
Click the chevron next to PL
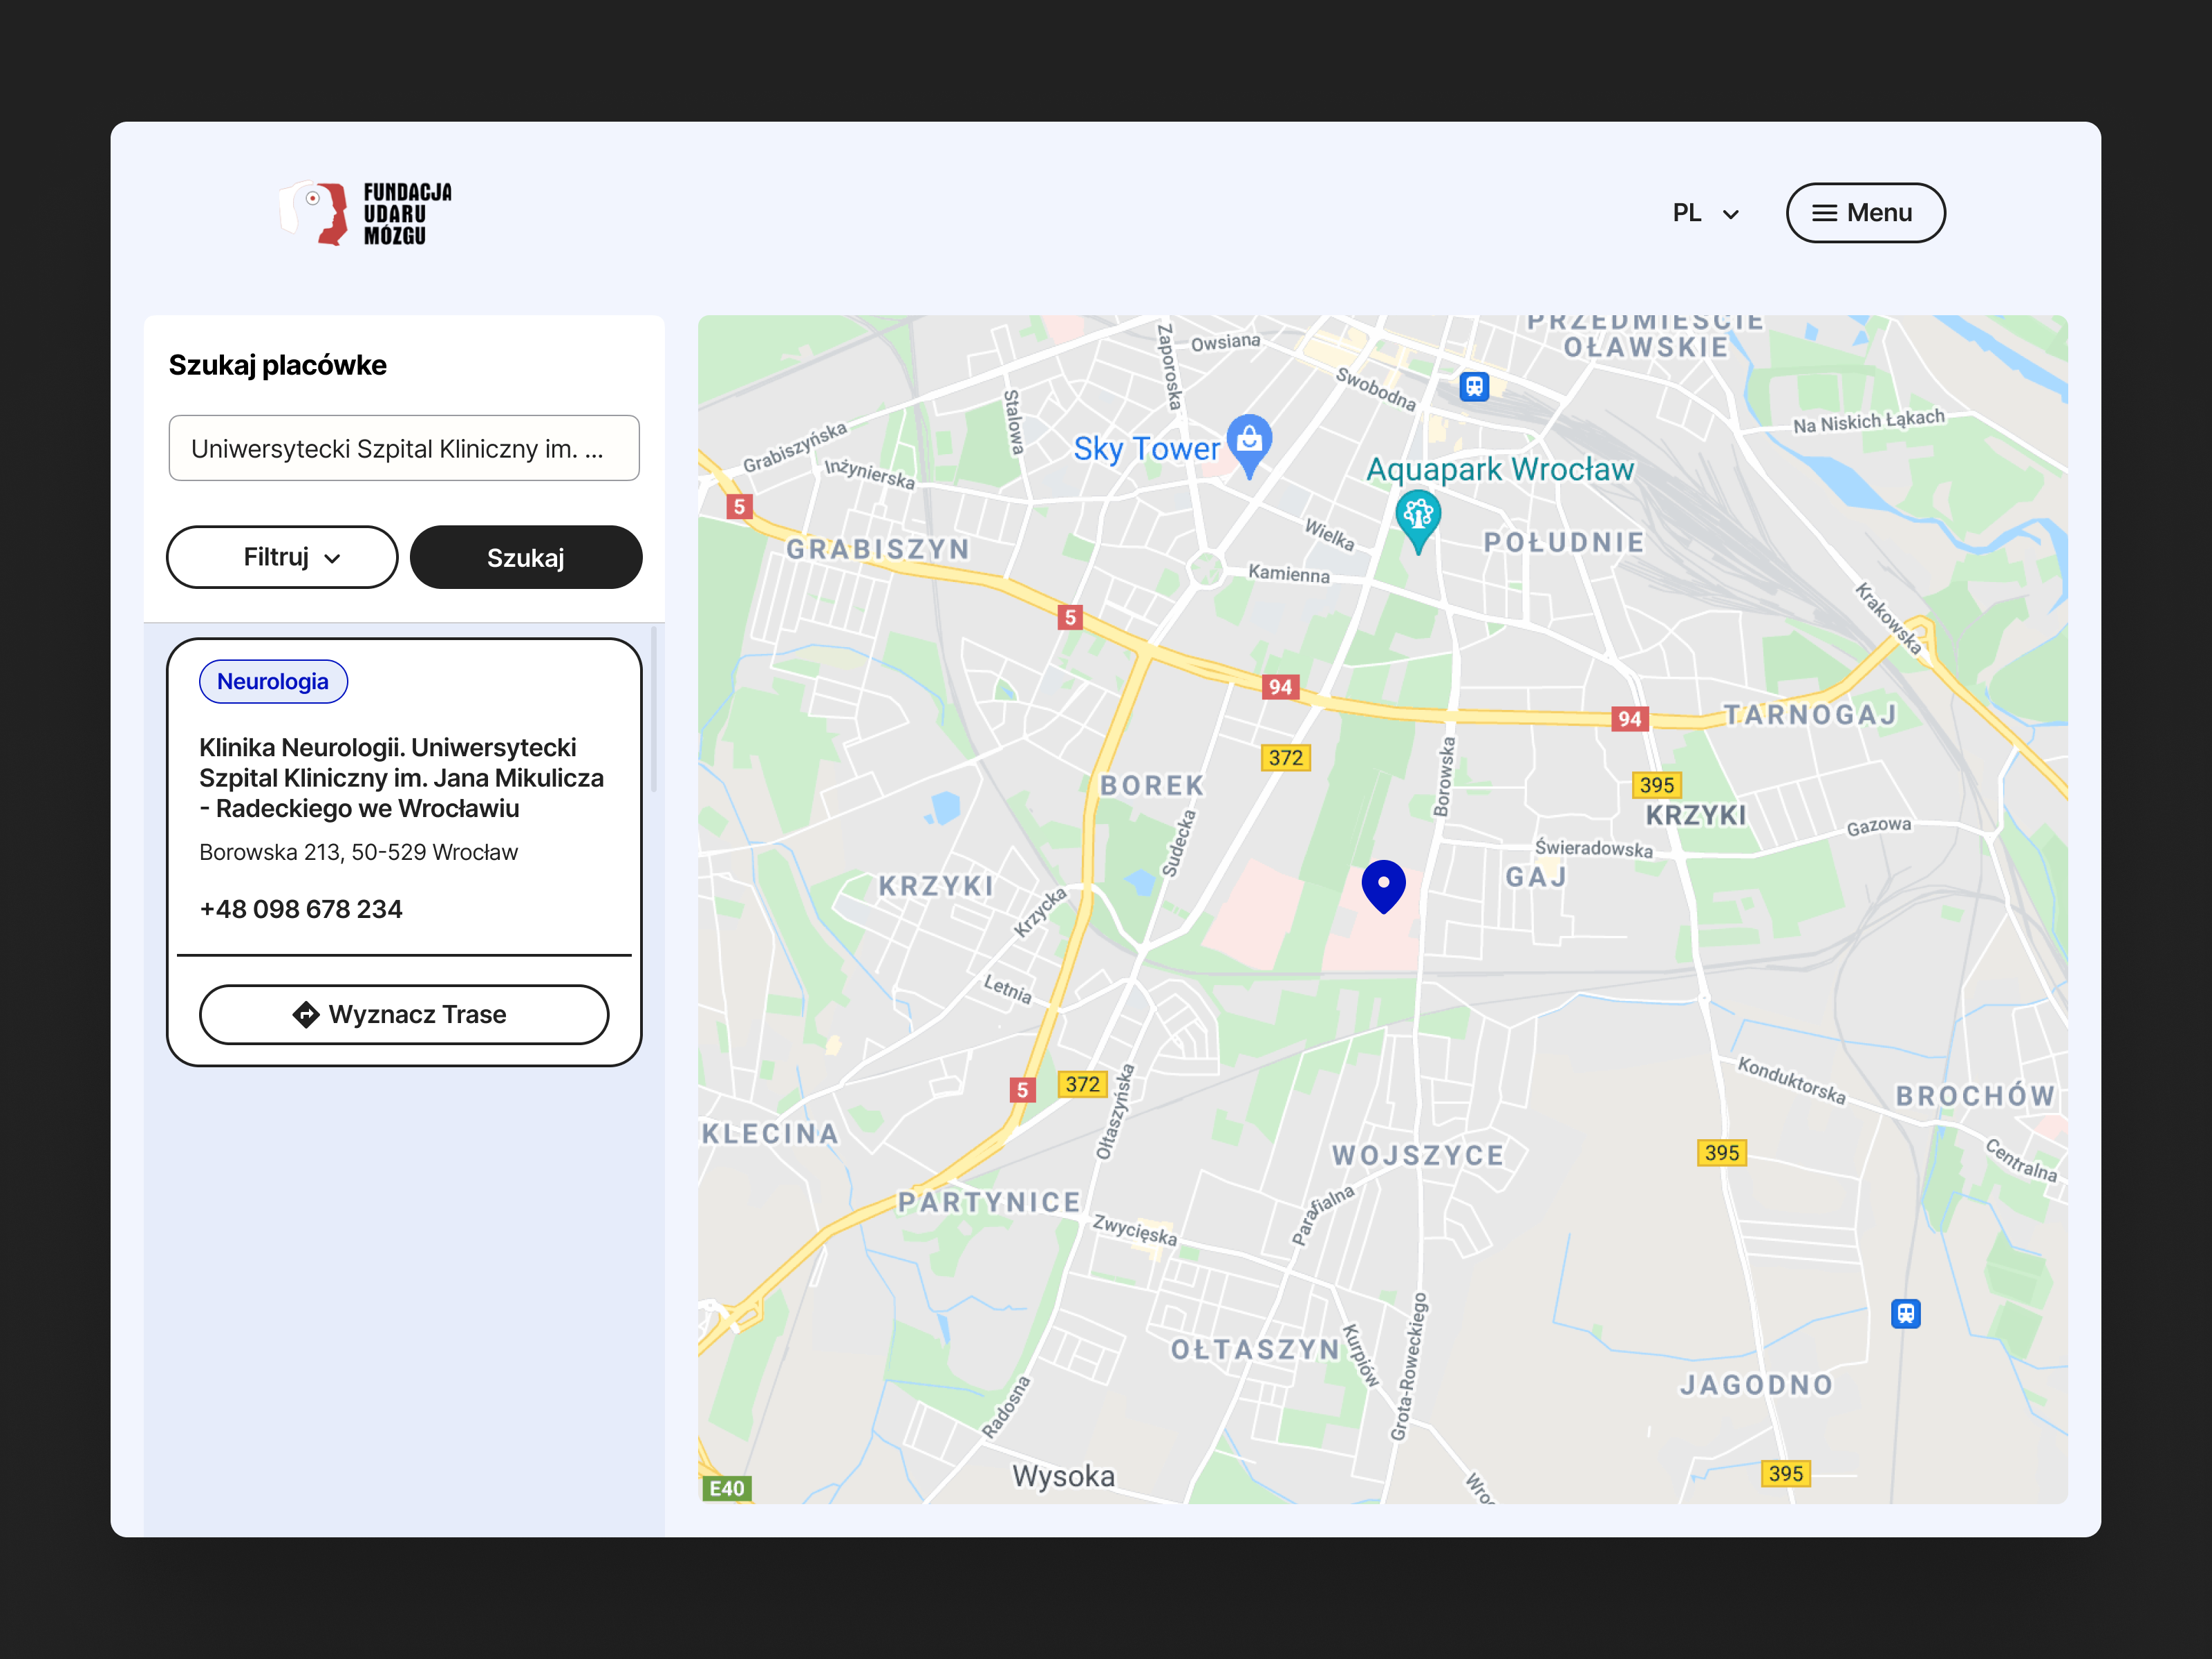pyautogui.click(x=1731, y=214)
